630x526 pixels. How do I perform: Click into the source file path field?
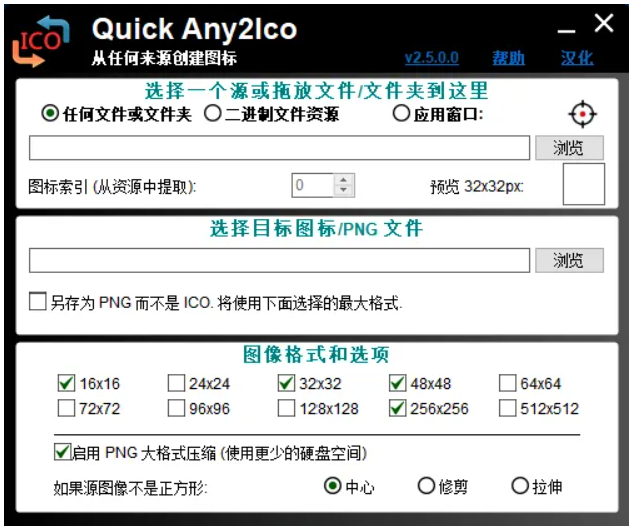tap(279, 148)
